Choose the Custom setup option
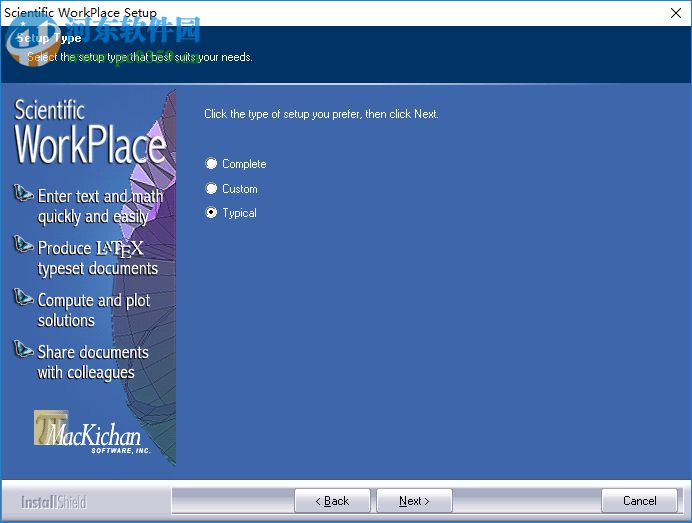Screen dimensions: 692x523 click(211, 188)
